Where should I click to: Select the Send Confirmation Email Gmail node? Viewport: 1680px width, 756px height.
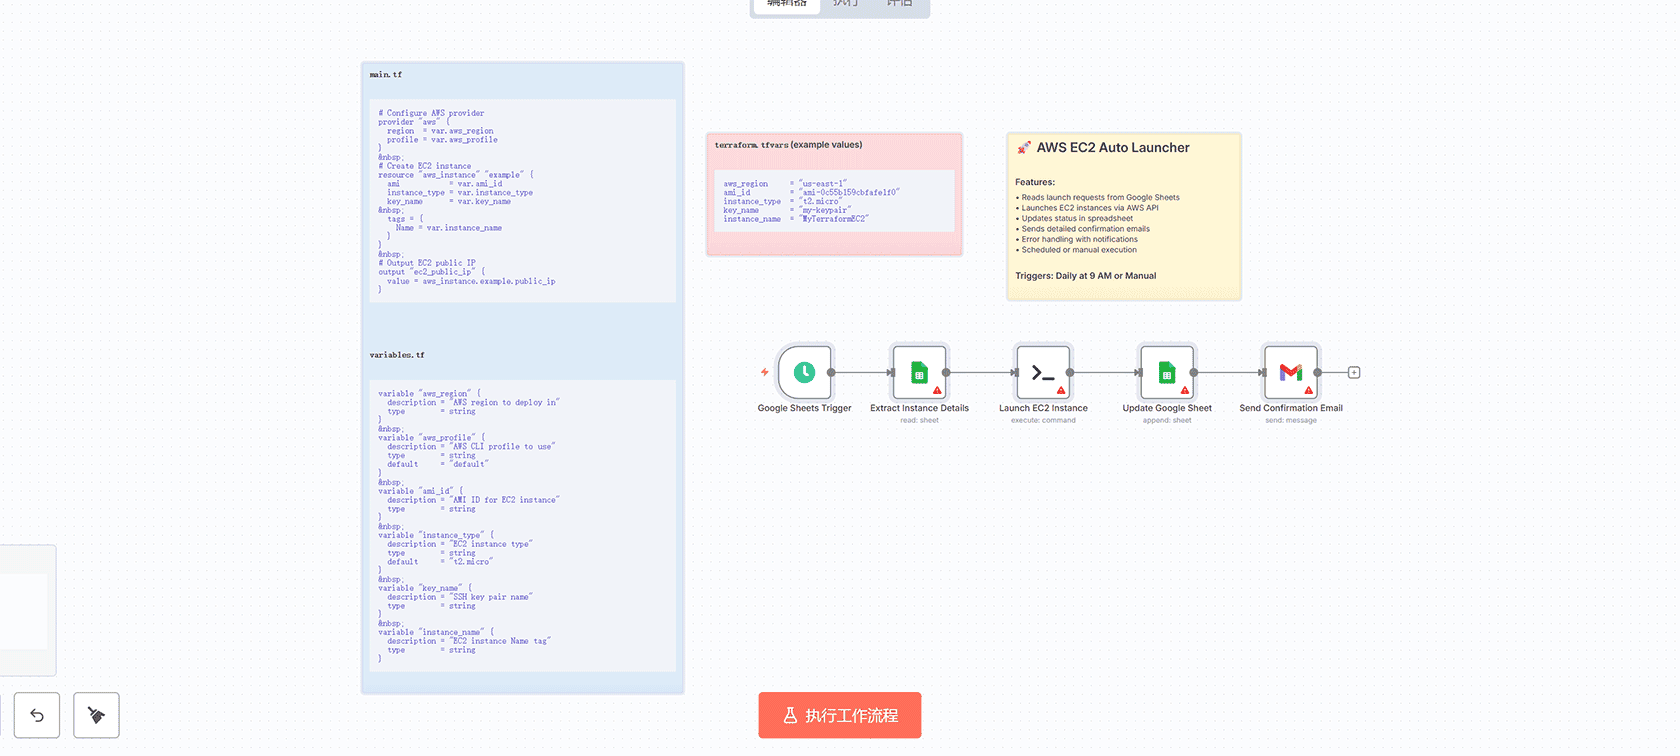[1290, 373]
